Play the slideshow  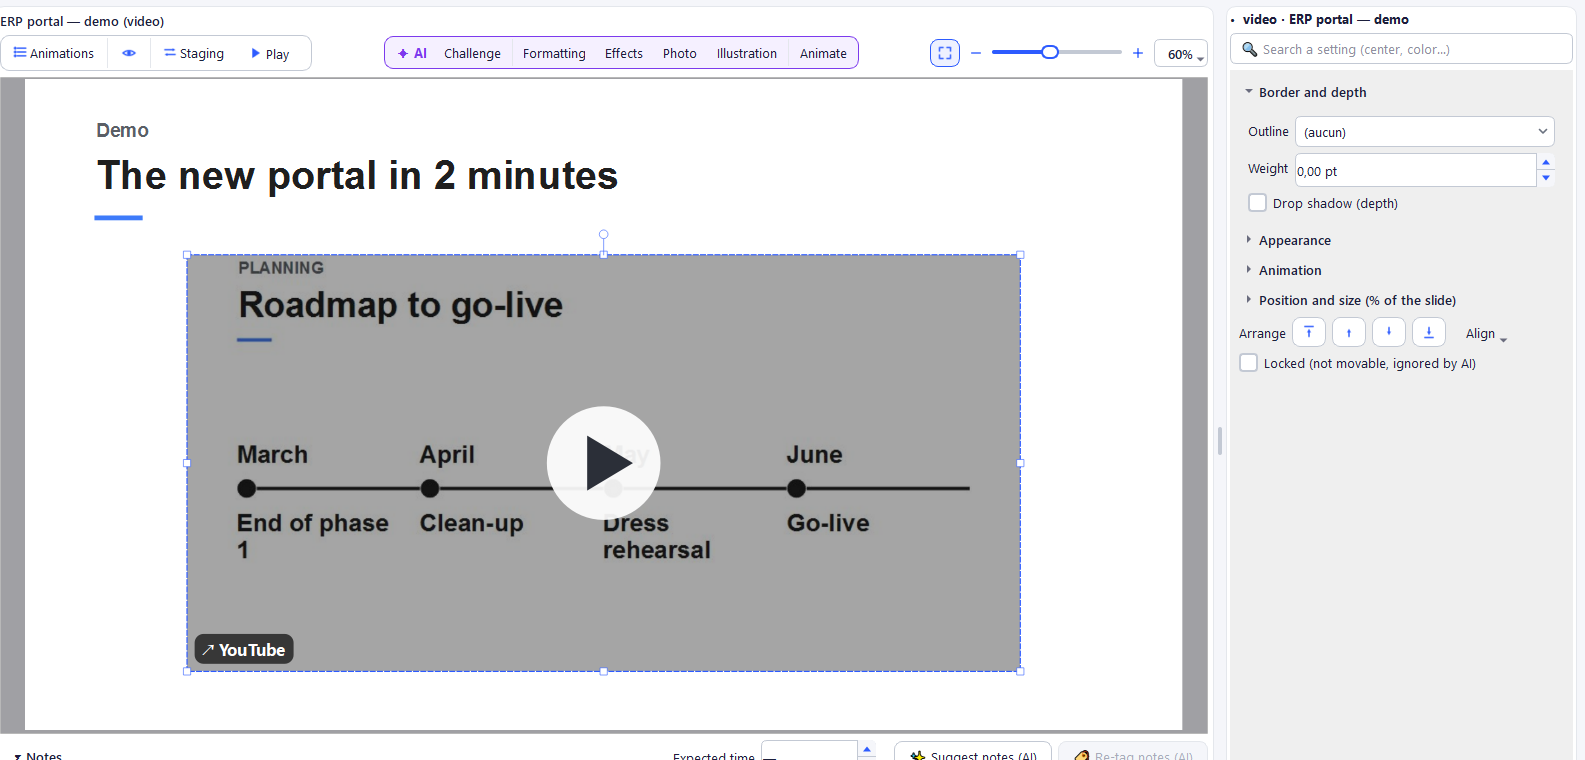pyautogui.click(x=270, y=54)
